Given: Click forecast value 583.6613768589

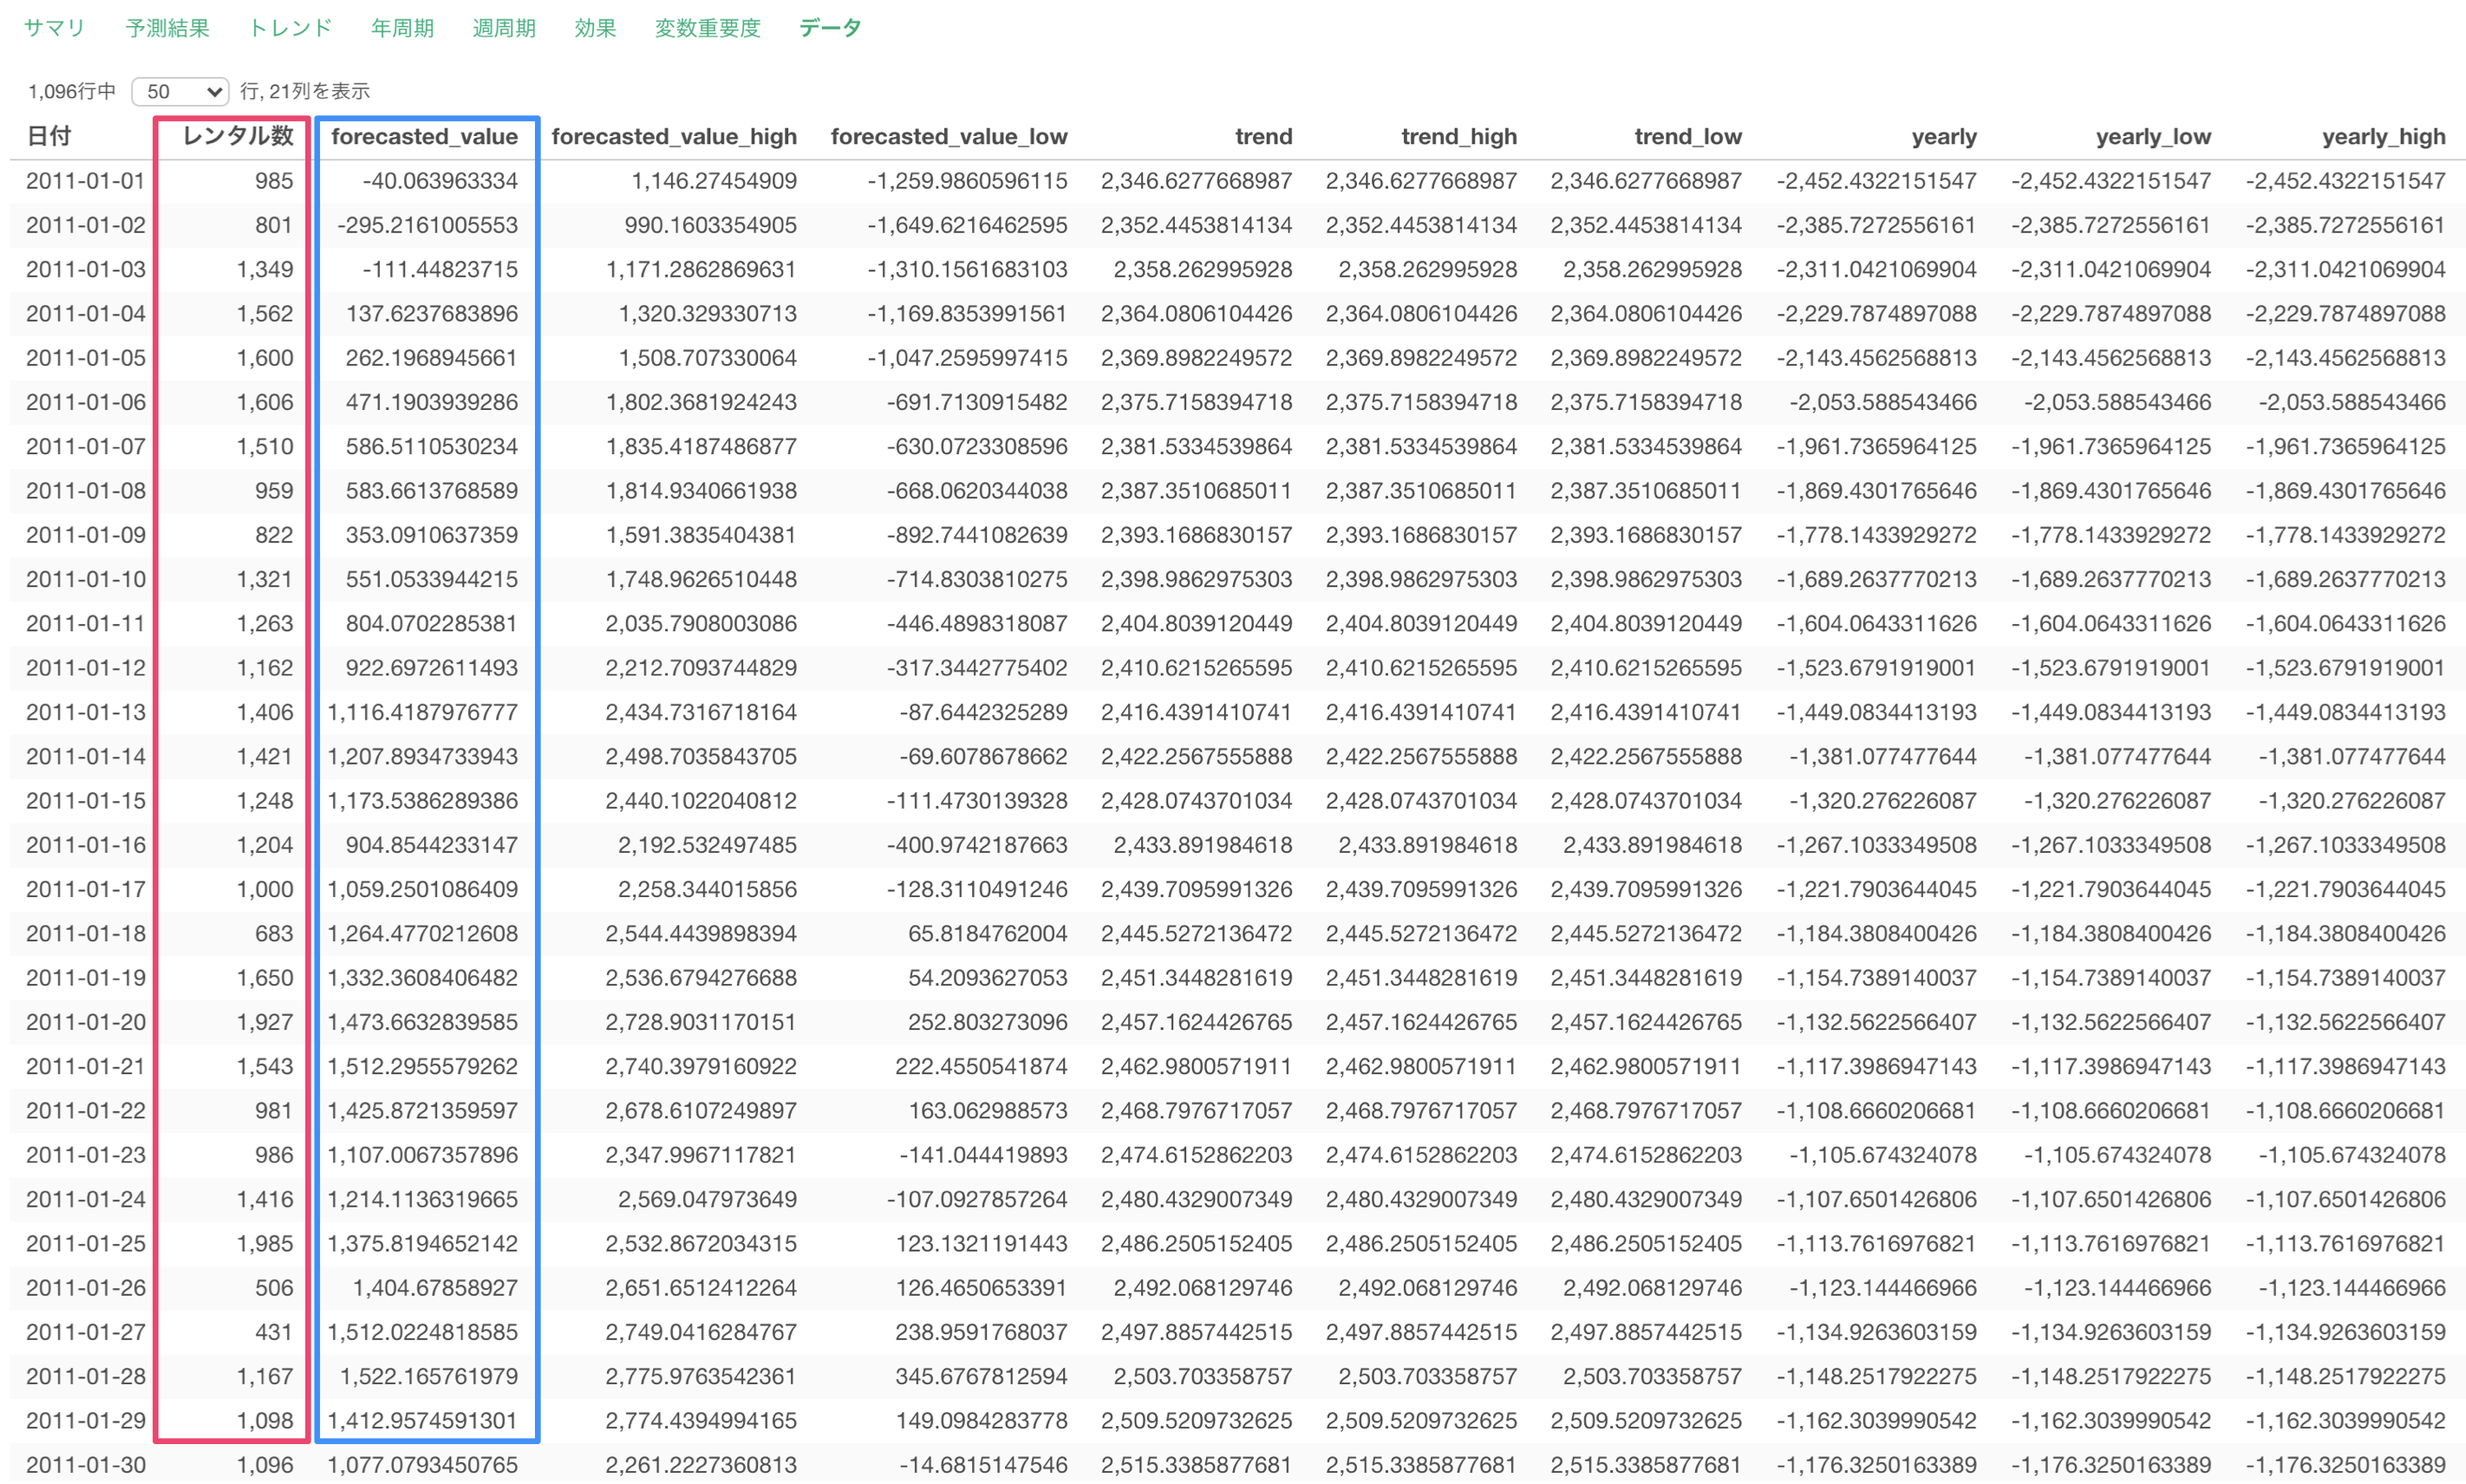Looking at the screenshot, I should (432, 491).
